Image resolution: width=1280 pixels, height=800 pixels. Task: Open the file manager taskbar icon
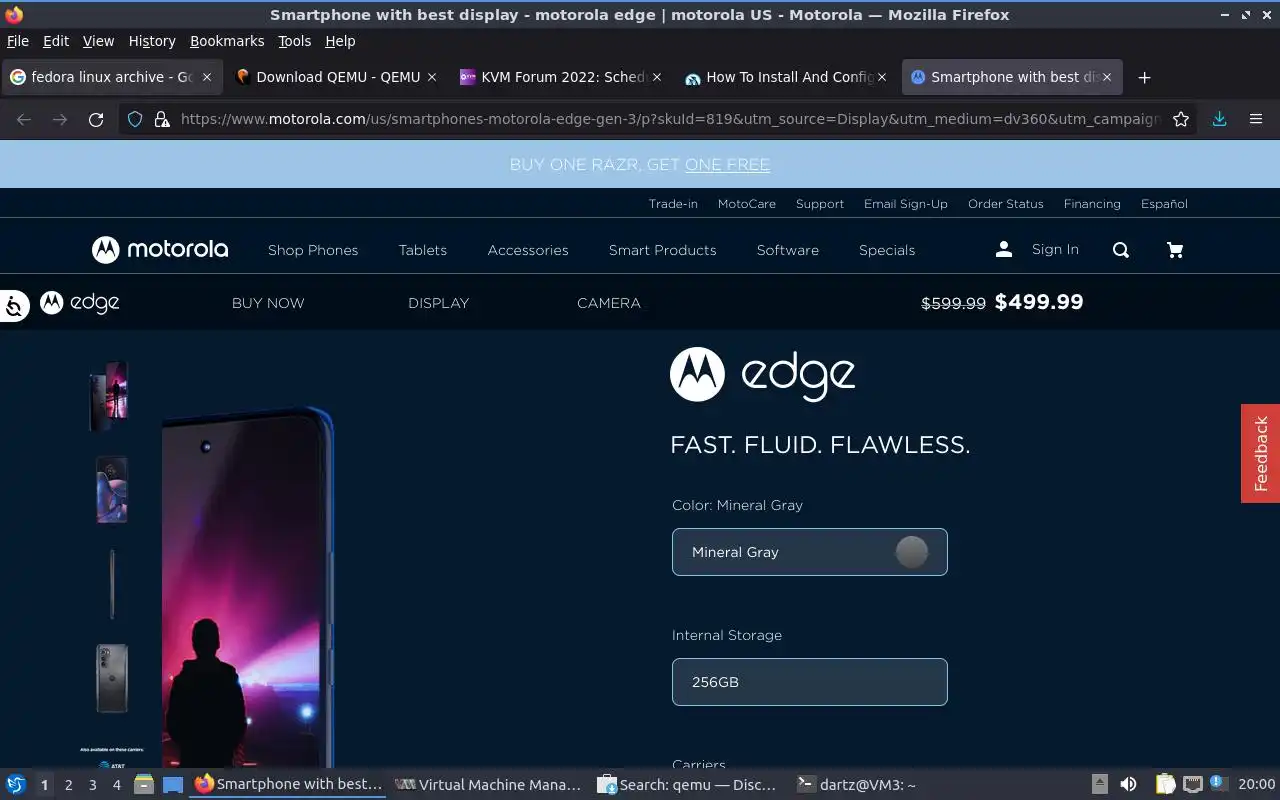[143, 785]
